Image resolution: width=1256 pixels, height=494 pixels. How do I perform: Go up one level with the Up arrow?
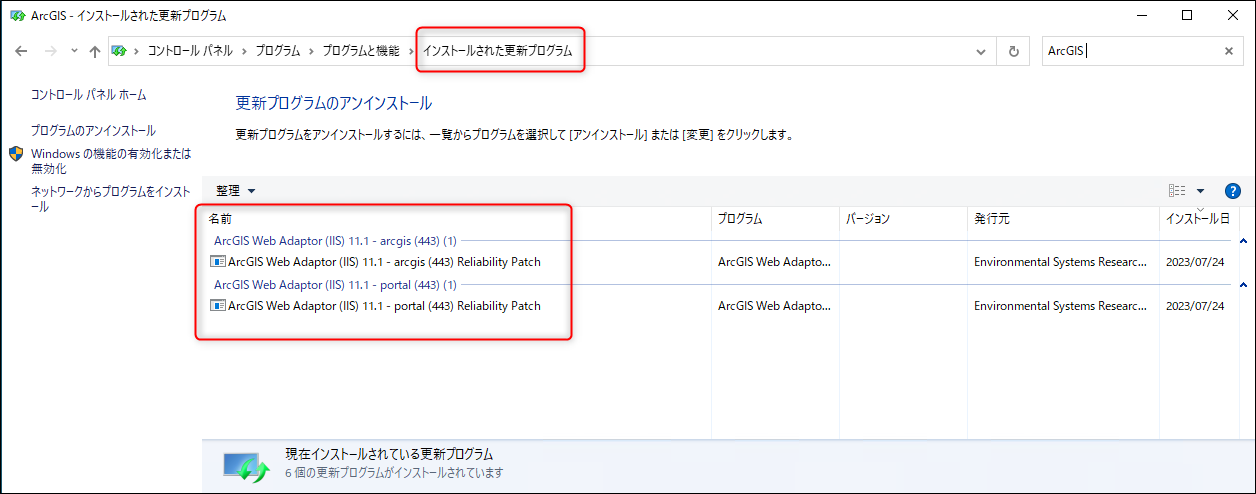[95, 51]
